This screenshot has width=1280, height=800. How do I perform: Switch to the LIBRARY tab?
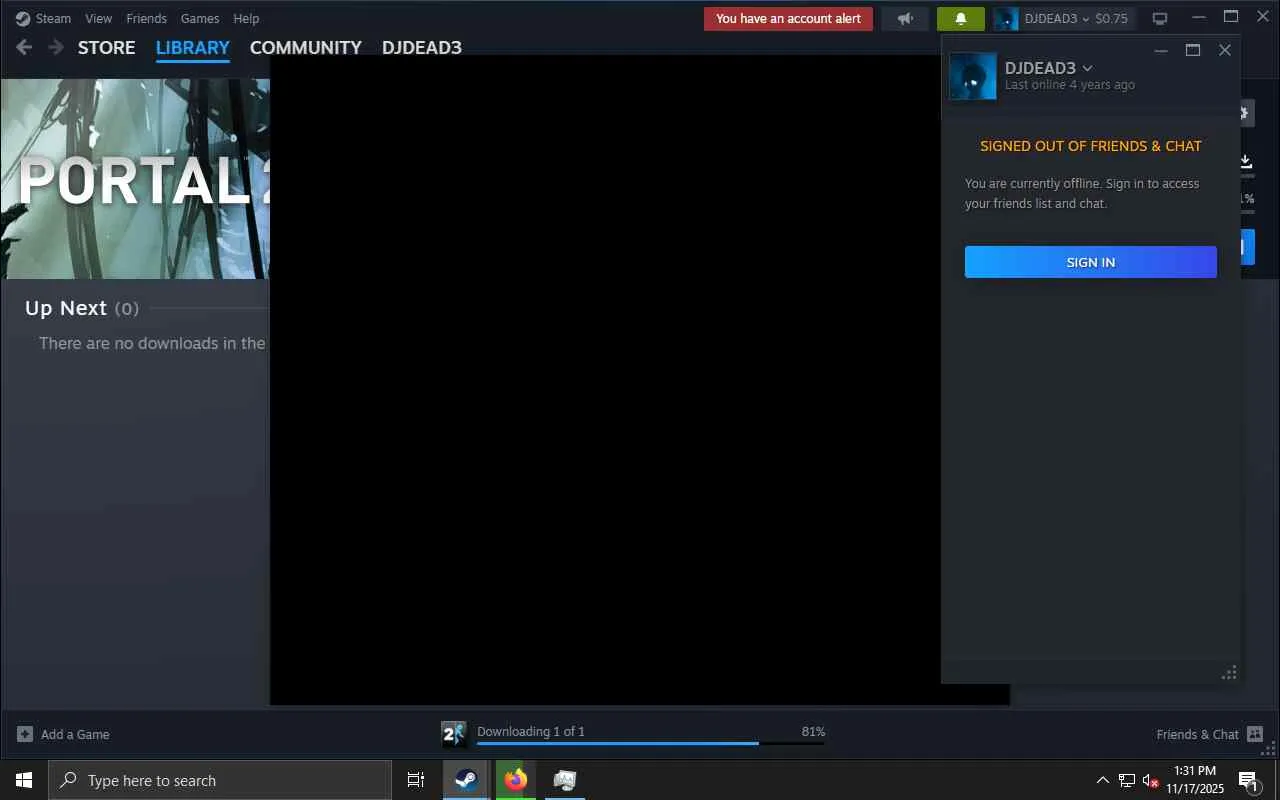193,47
